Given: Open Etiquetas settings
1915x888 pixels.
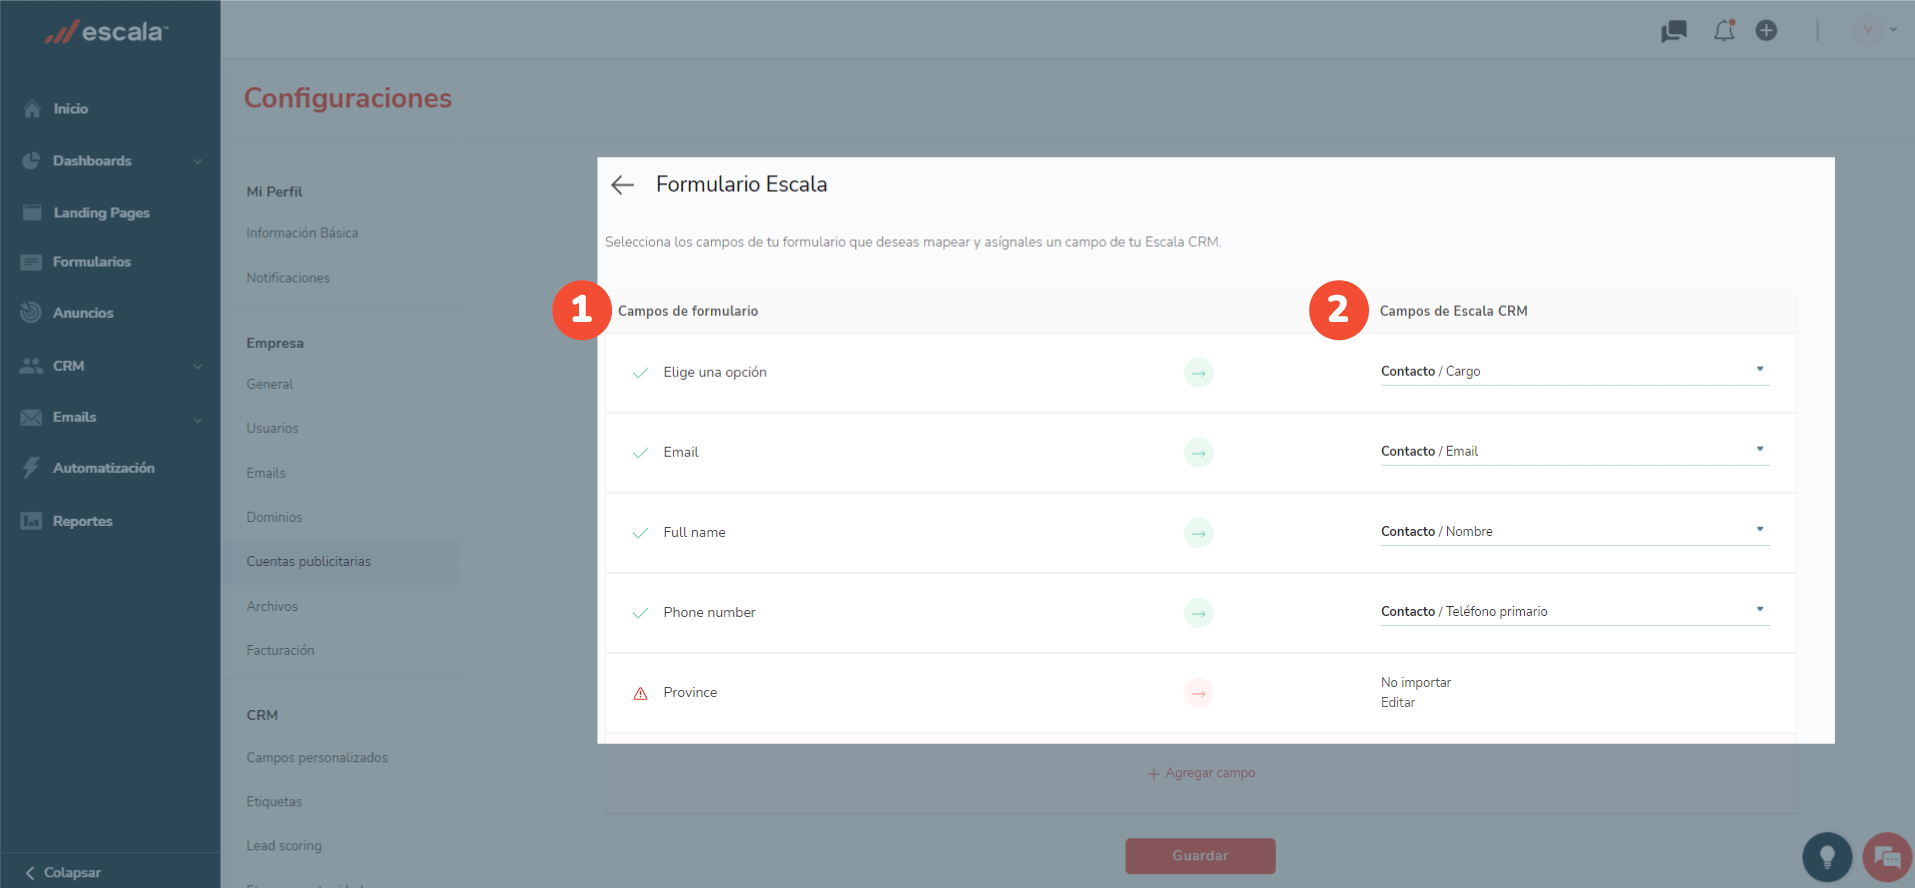Looking at the screenshot, I should point(274,802).
